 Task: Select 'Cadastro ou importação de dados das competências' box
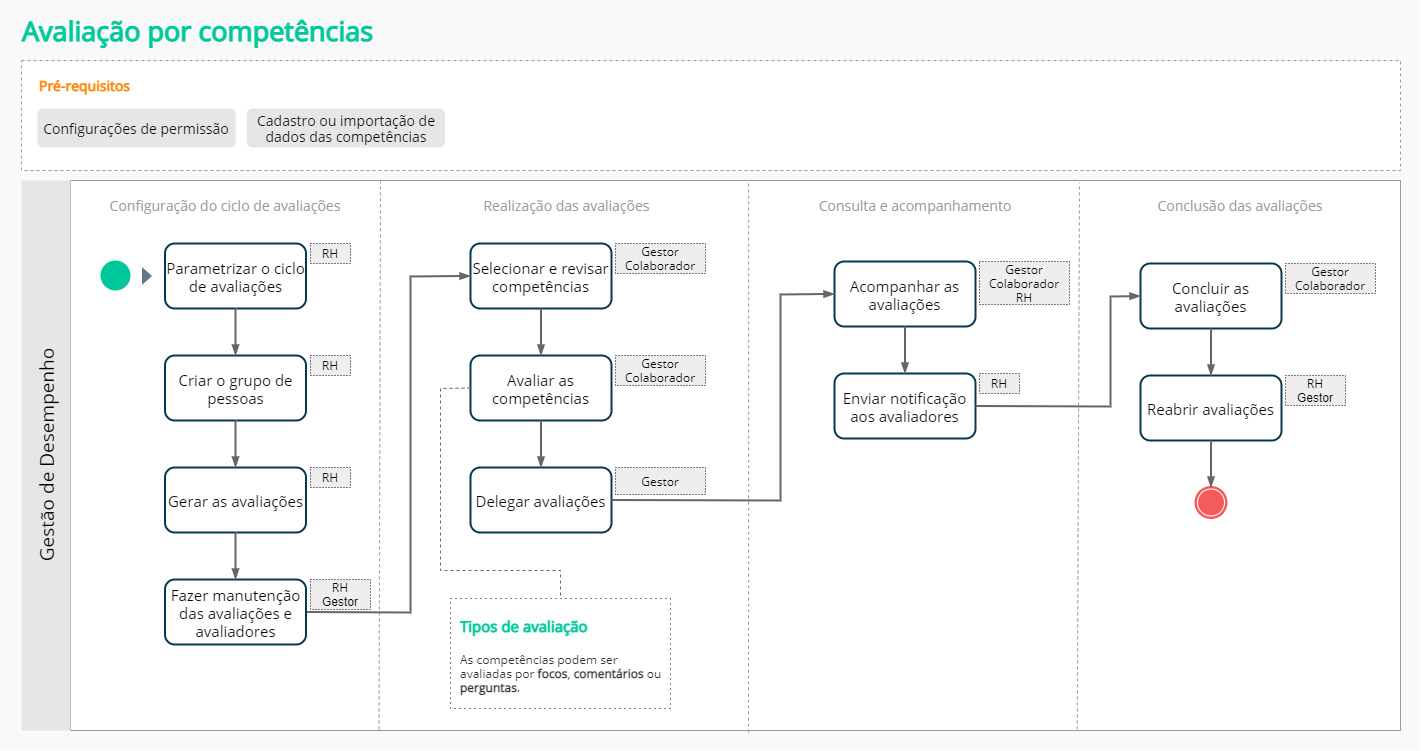(x=346, y=129)
